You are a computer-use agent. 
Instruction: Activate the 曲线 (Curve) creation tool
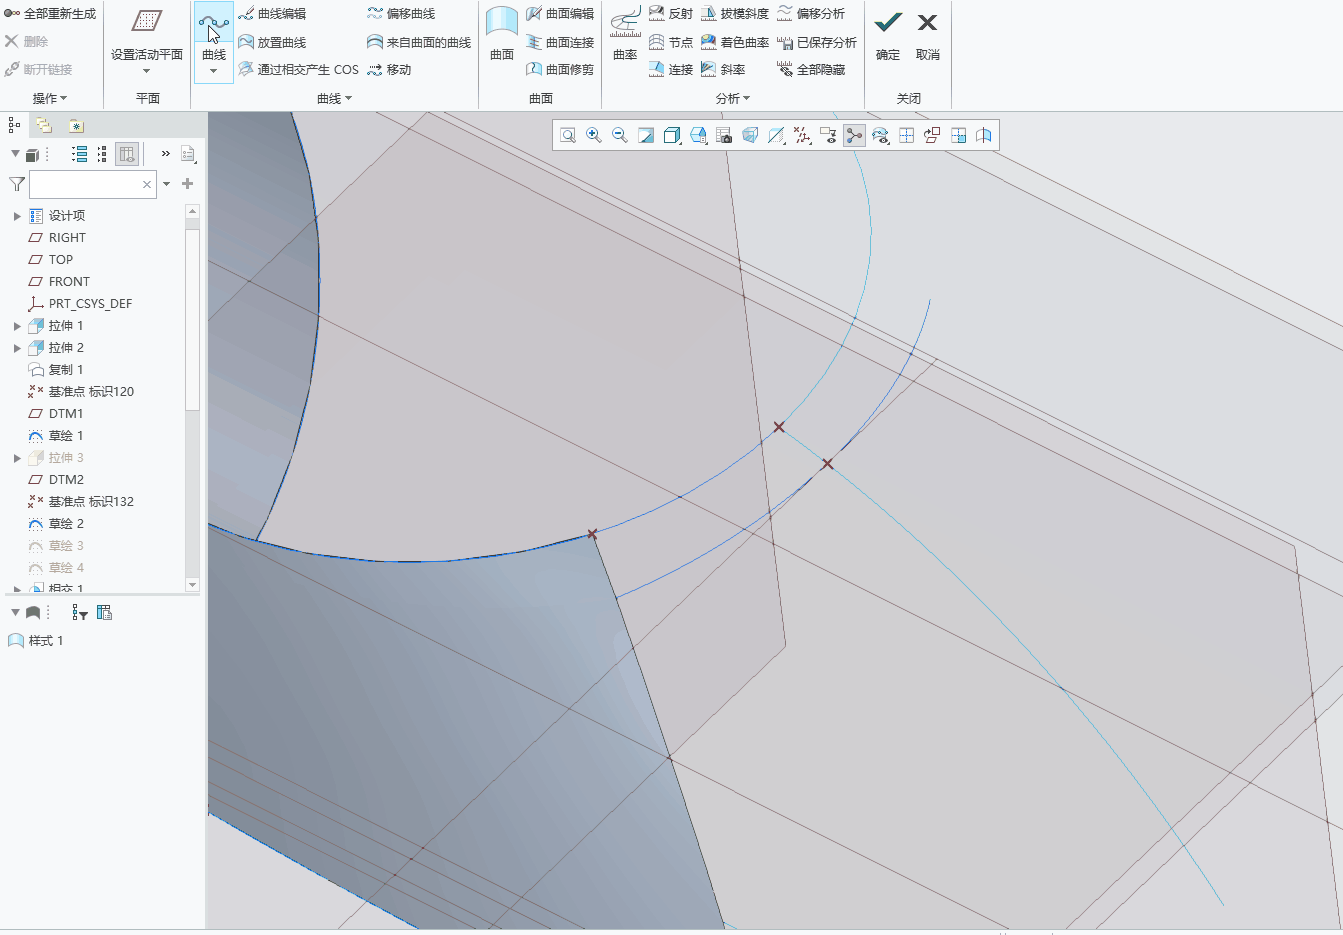(214, 24)
